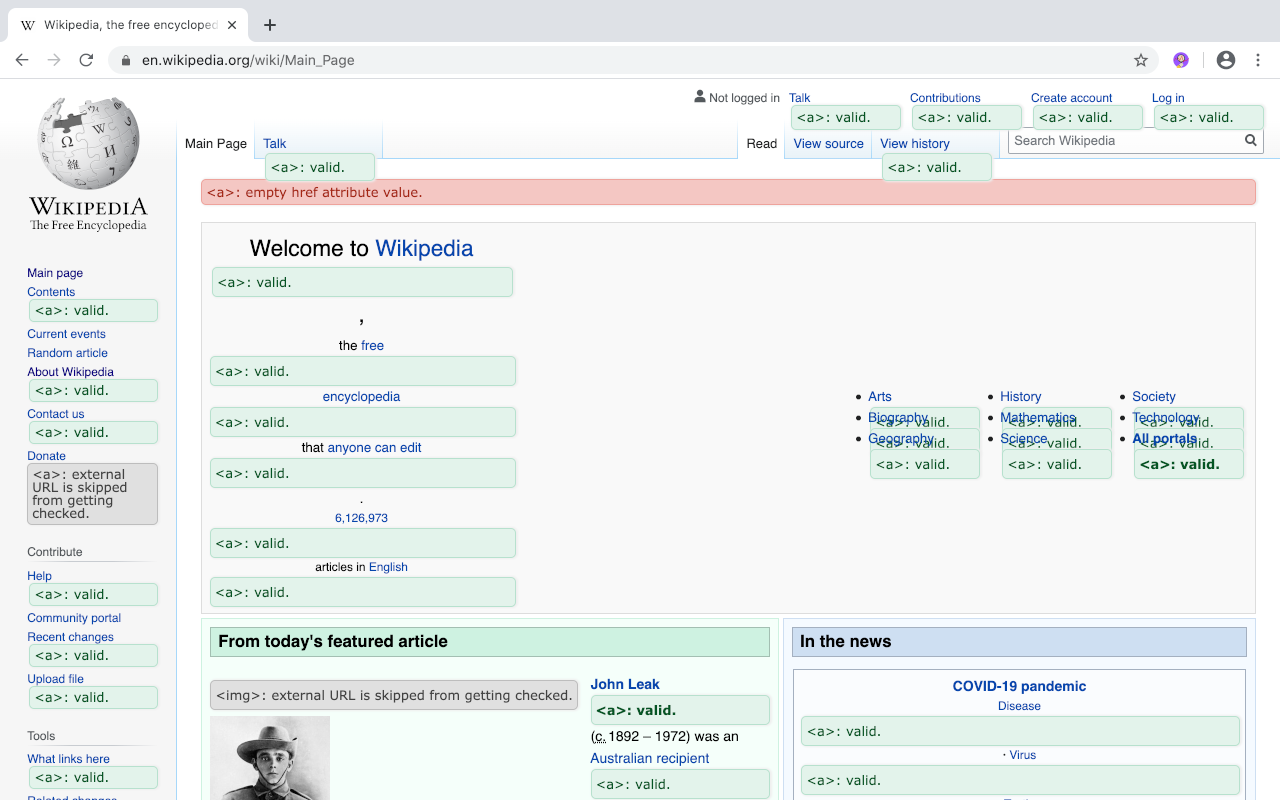Open the All portals link
Image resolution: width=1280 pixels, height=800 pixels.
coord(1164,439)
